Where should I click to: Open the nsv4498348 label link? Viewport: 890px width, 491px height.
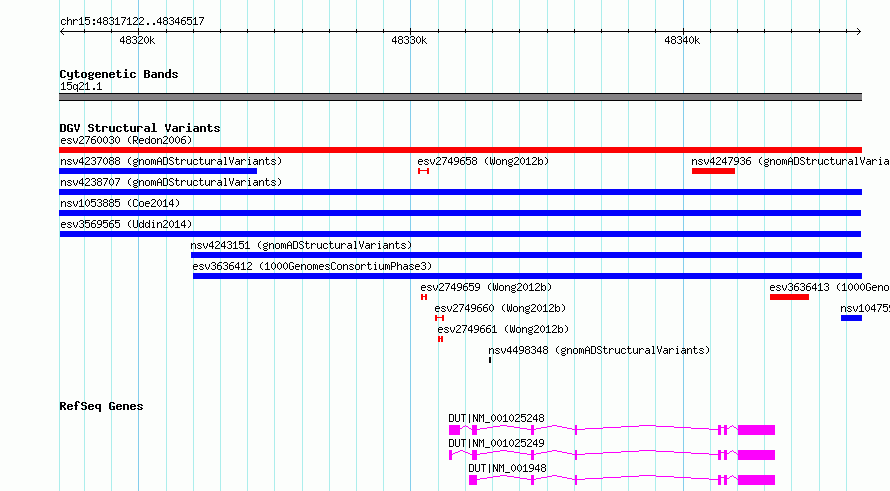coord(599,350)
